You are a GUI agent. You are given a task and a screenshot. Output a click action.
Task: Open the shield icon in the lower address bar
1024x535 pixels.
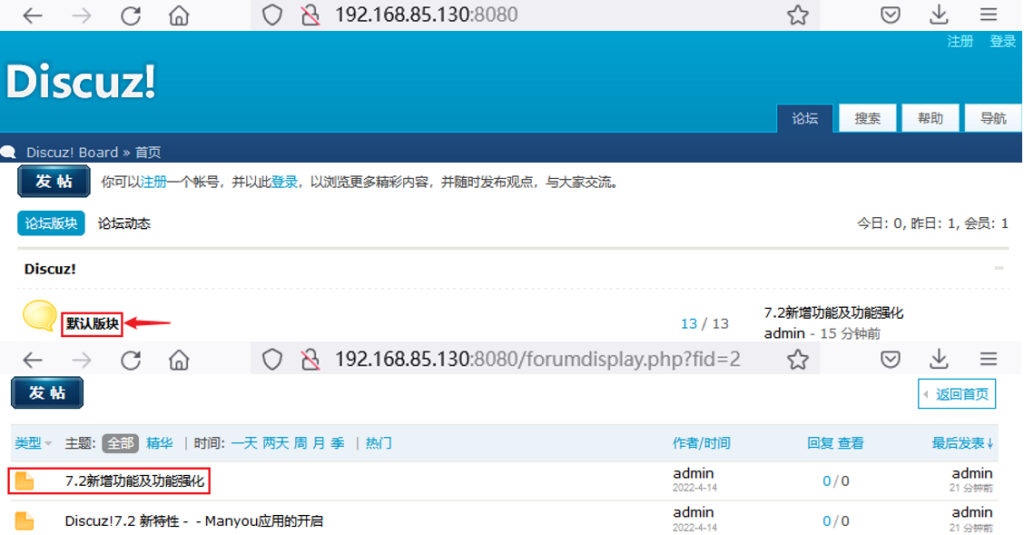272,360
